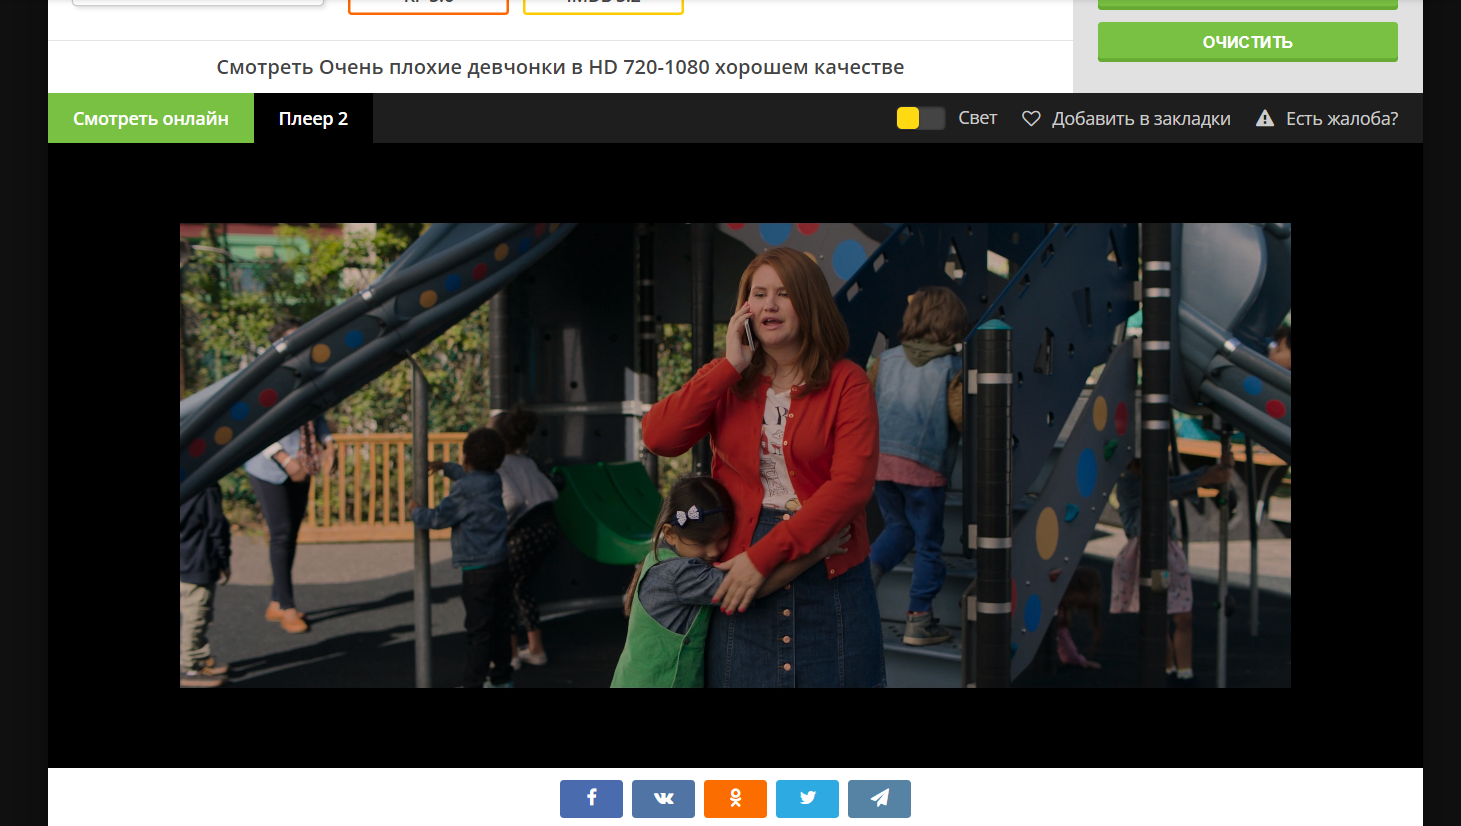Click the warning triangle complaint icon
The width and height of the screenshot is (1461, 826).
[1265, 118]
